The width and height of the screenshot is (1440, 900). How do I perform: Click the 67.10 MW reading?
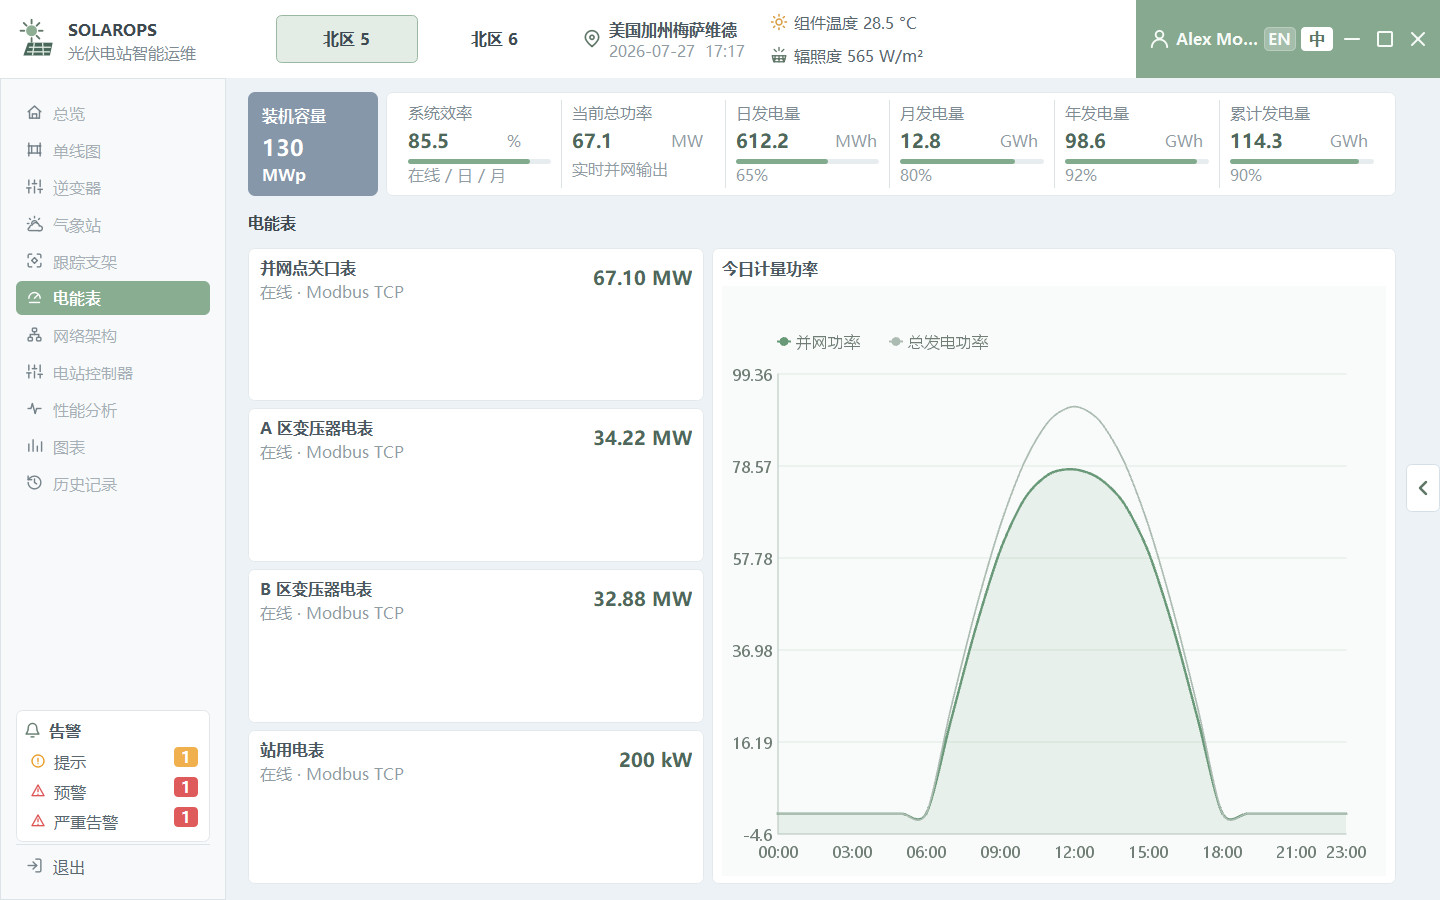pyautogui.click(x=642, y=278)
